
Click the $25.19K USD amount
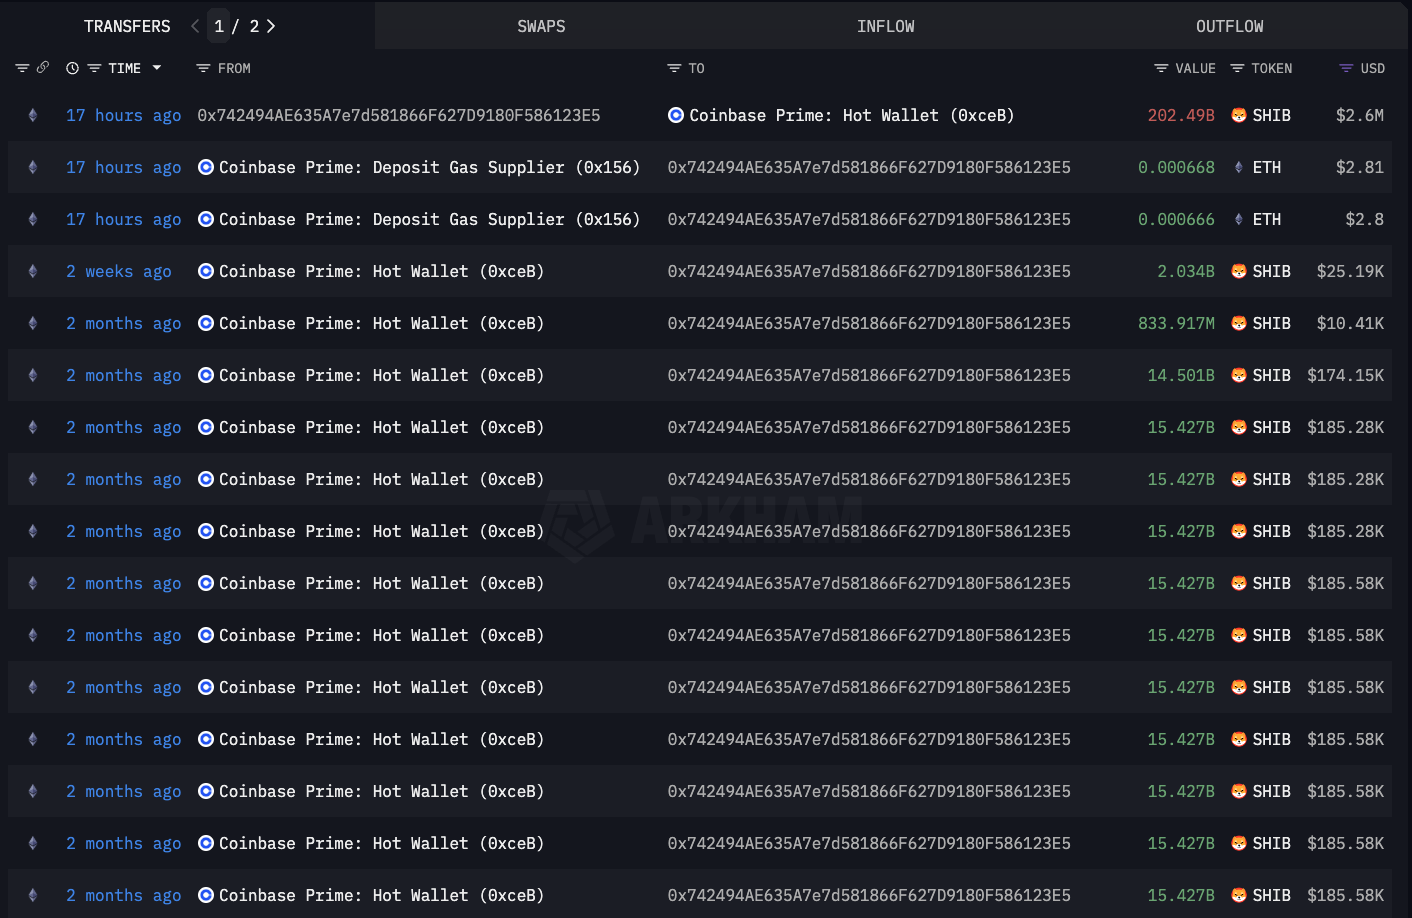click(x=1350, y=271)
